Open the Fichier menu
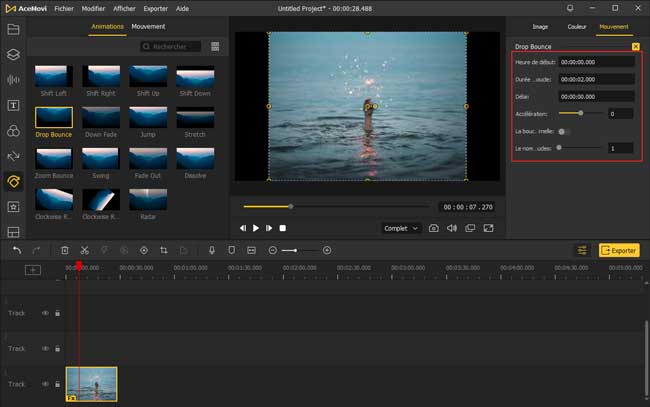This screenshot has height=407, width=650. point(64,8)
